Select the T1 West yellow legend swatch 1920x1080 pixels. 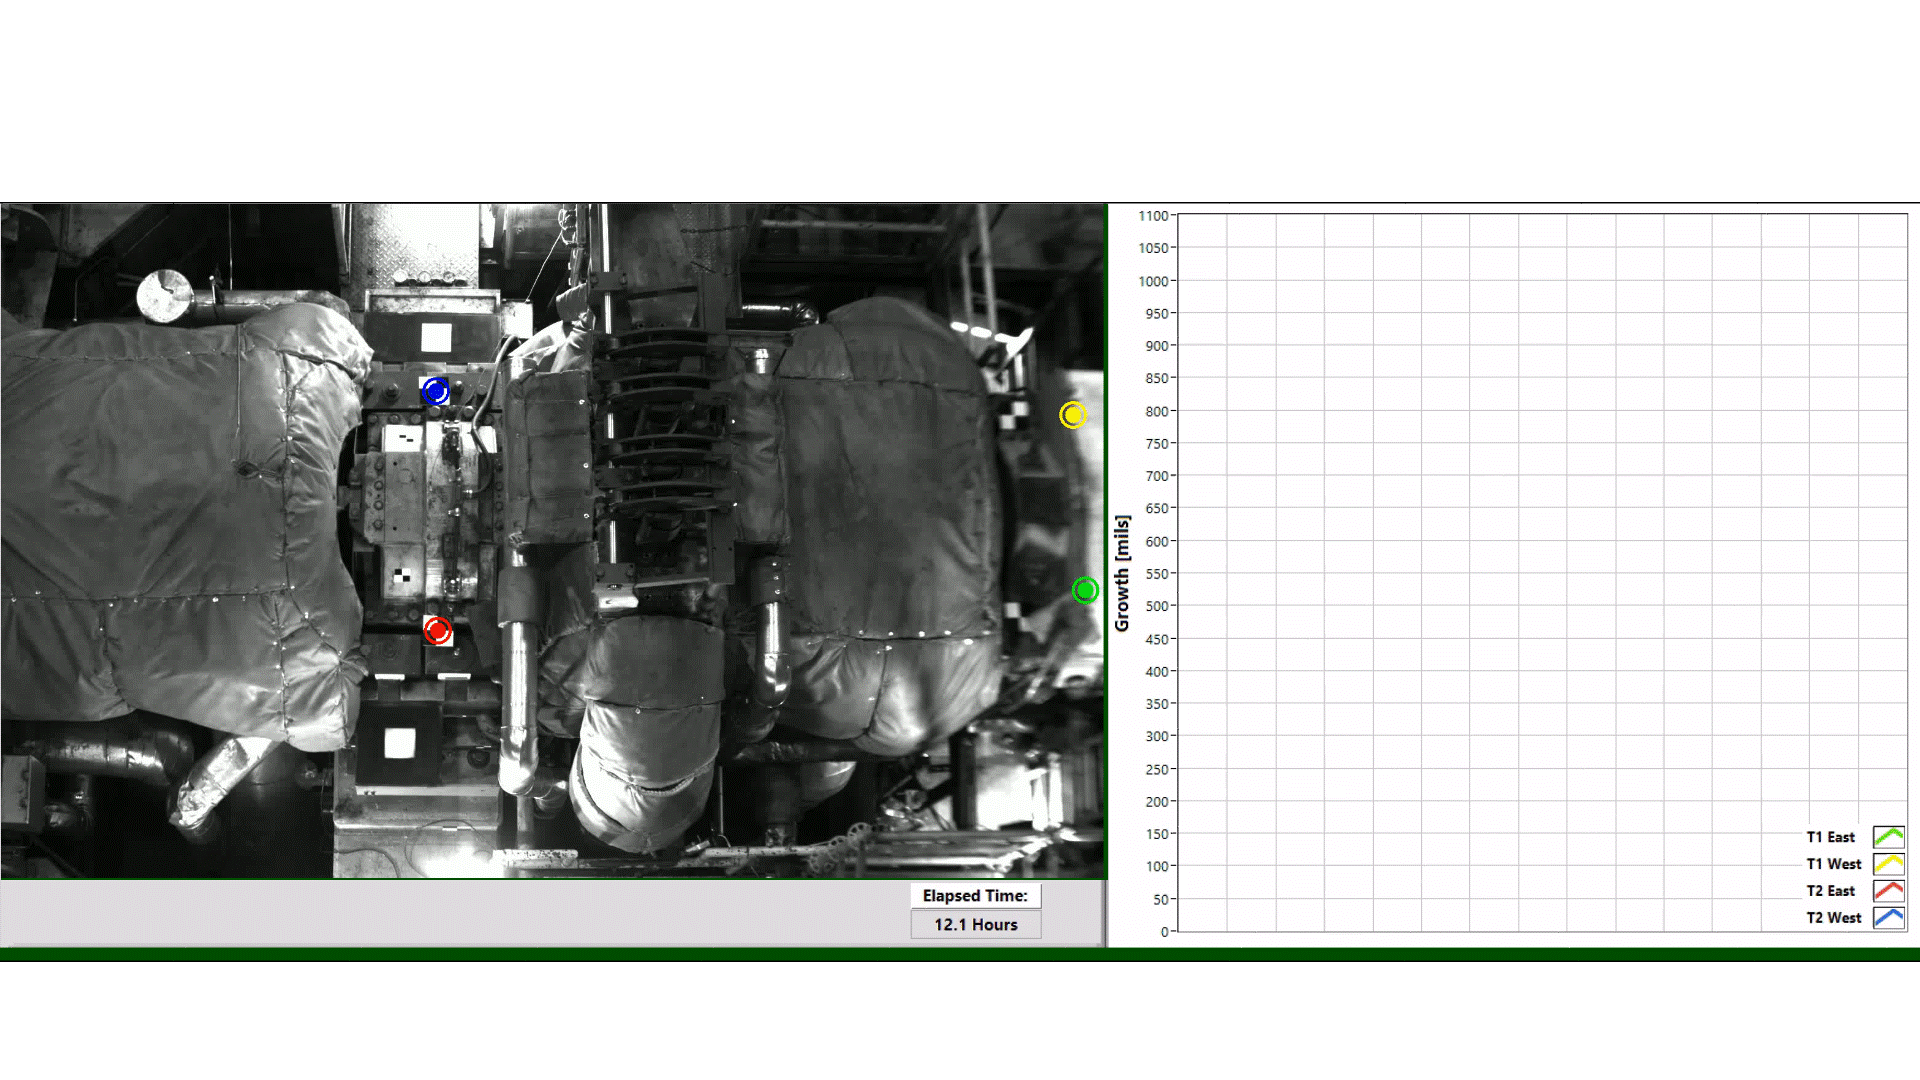pyautogui.click(x=1888, y=864)
